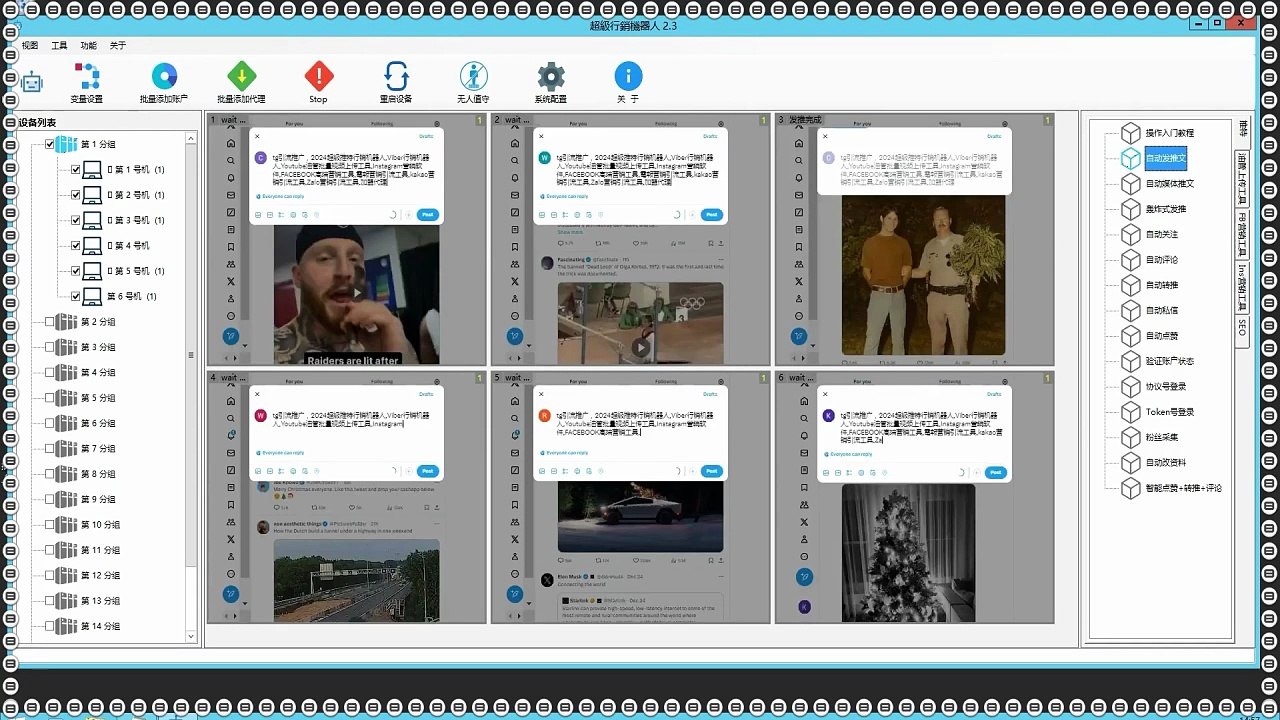
Task: Select the 第 12 分组 row
Action: click(100, 575)
